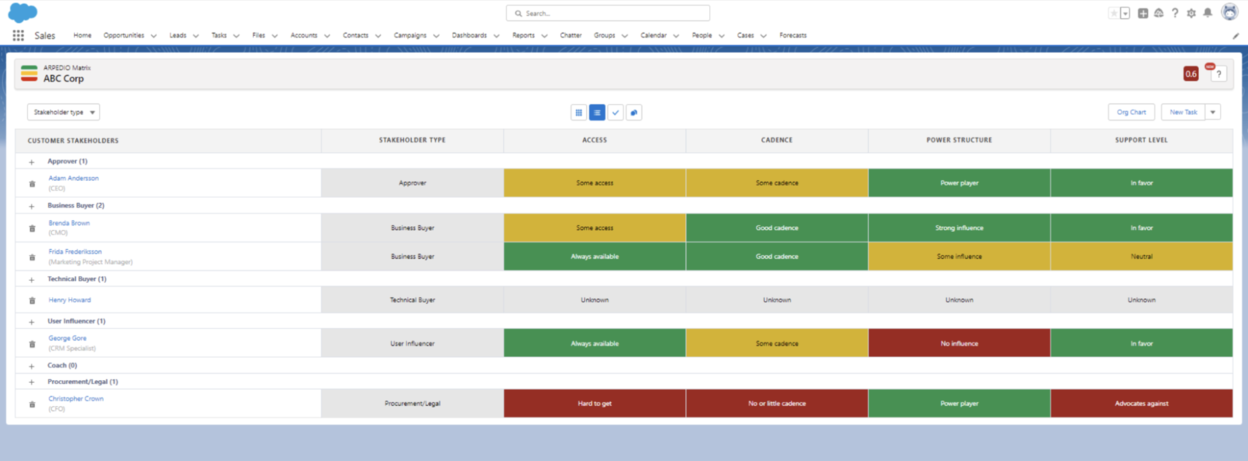Screen dimensions: 1248x461
Task: Delete Brenda Brown row with trash icon
Action: [32, 228]
